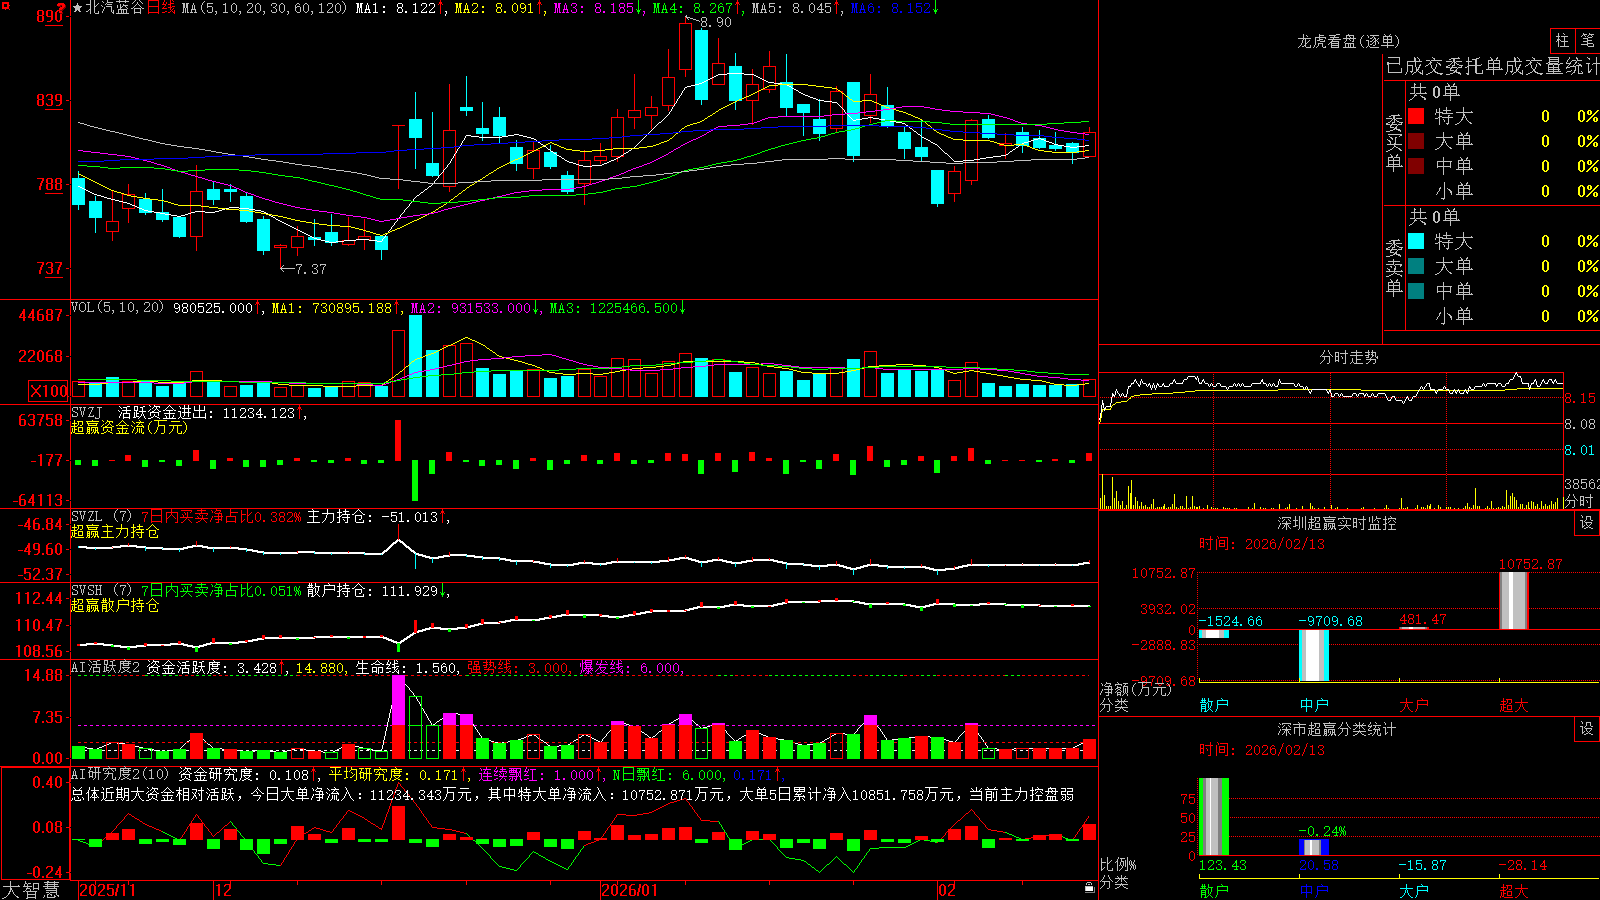The image size is (1600, 900).
Task: Click the 小单 row under 委买单
Action: 1504,191
